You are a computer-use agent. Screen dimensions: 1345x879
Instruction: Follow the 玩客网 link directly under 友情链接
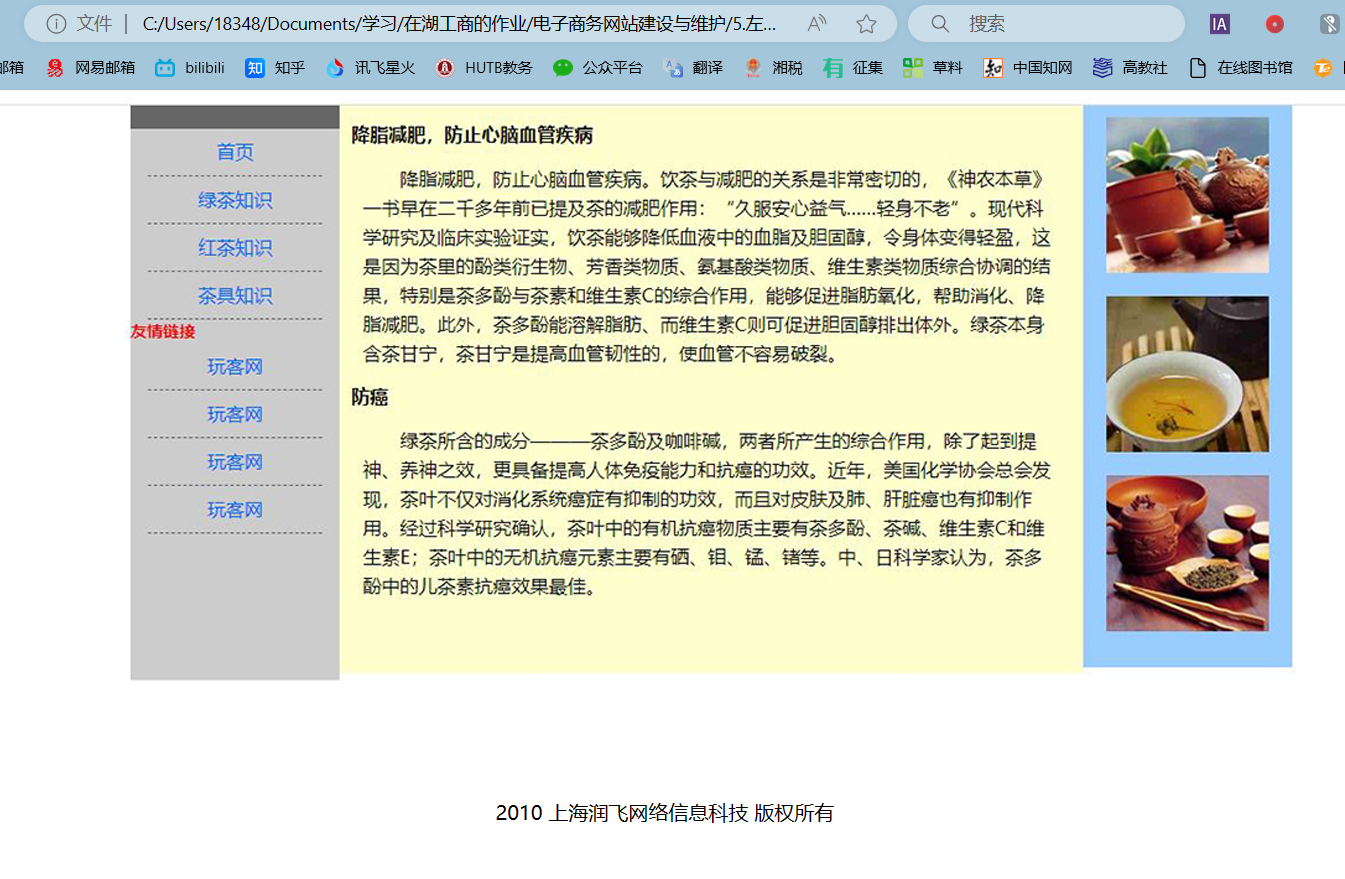coord(235,367)
